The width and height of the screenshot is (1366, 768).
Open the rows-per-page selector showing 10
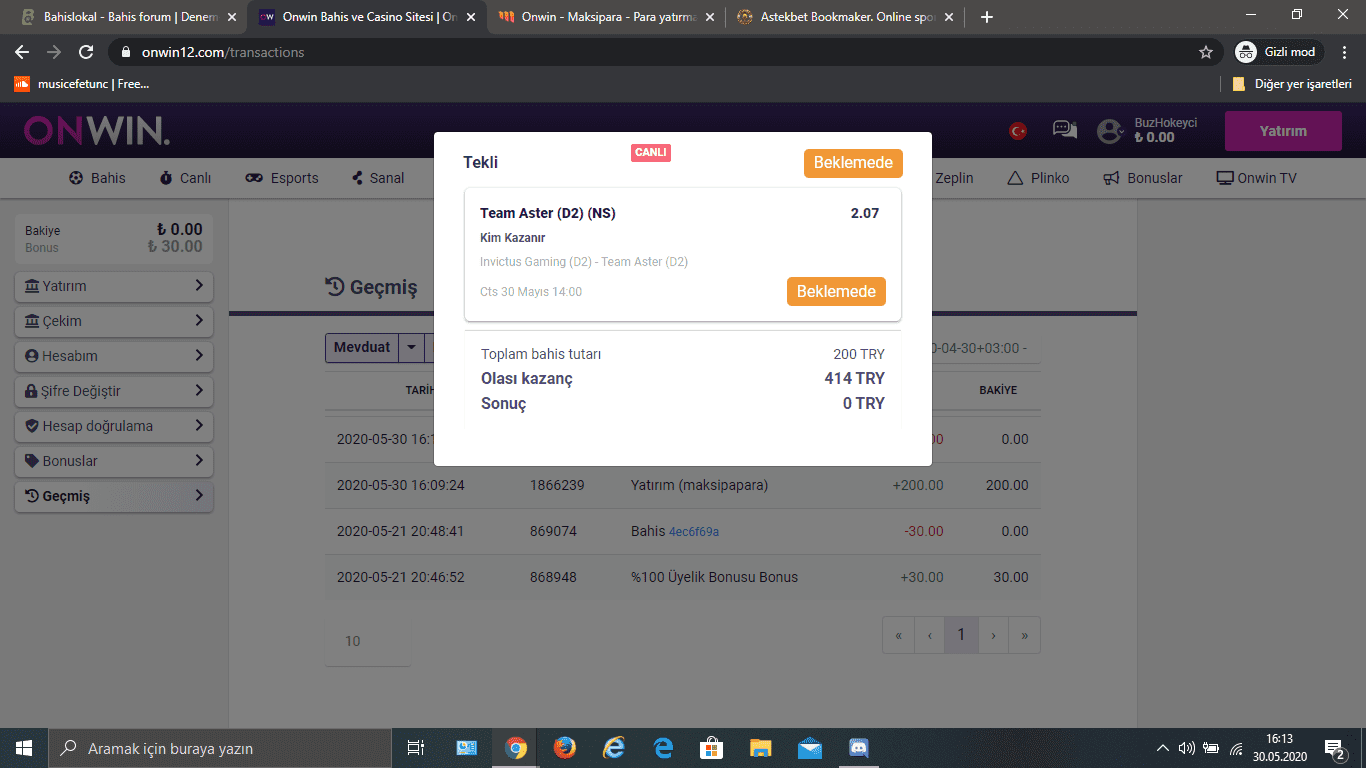[367, 641]
